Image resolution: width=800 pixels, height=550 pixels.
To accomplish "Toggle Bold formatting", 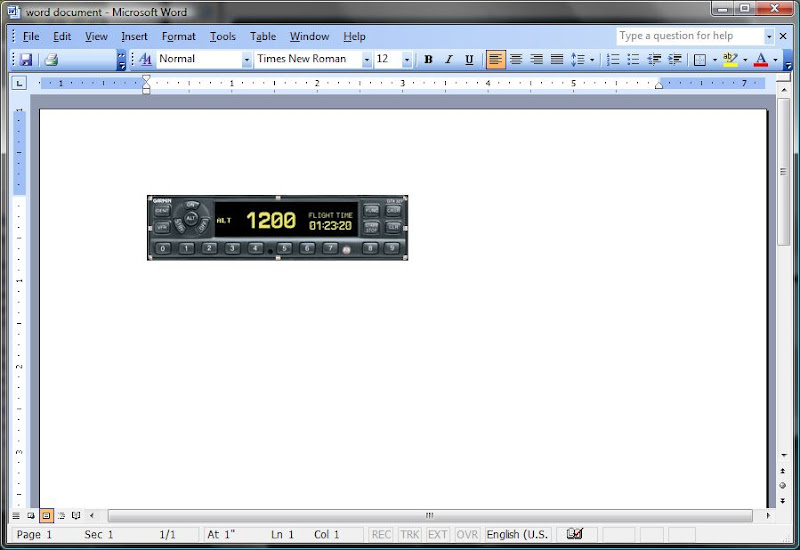I will [x=428, y=60].
